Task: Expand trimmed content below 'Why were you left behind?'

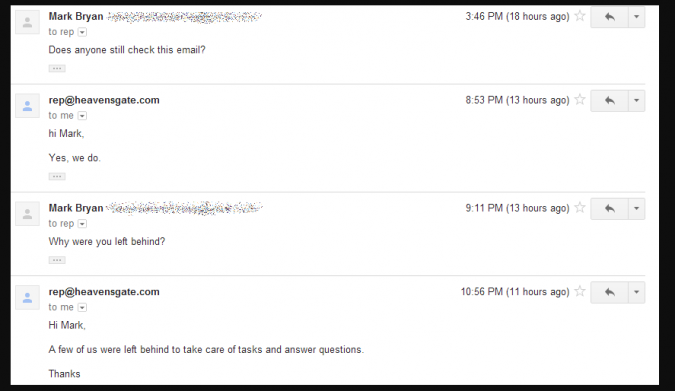Action: 57,260
